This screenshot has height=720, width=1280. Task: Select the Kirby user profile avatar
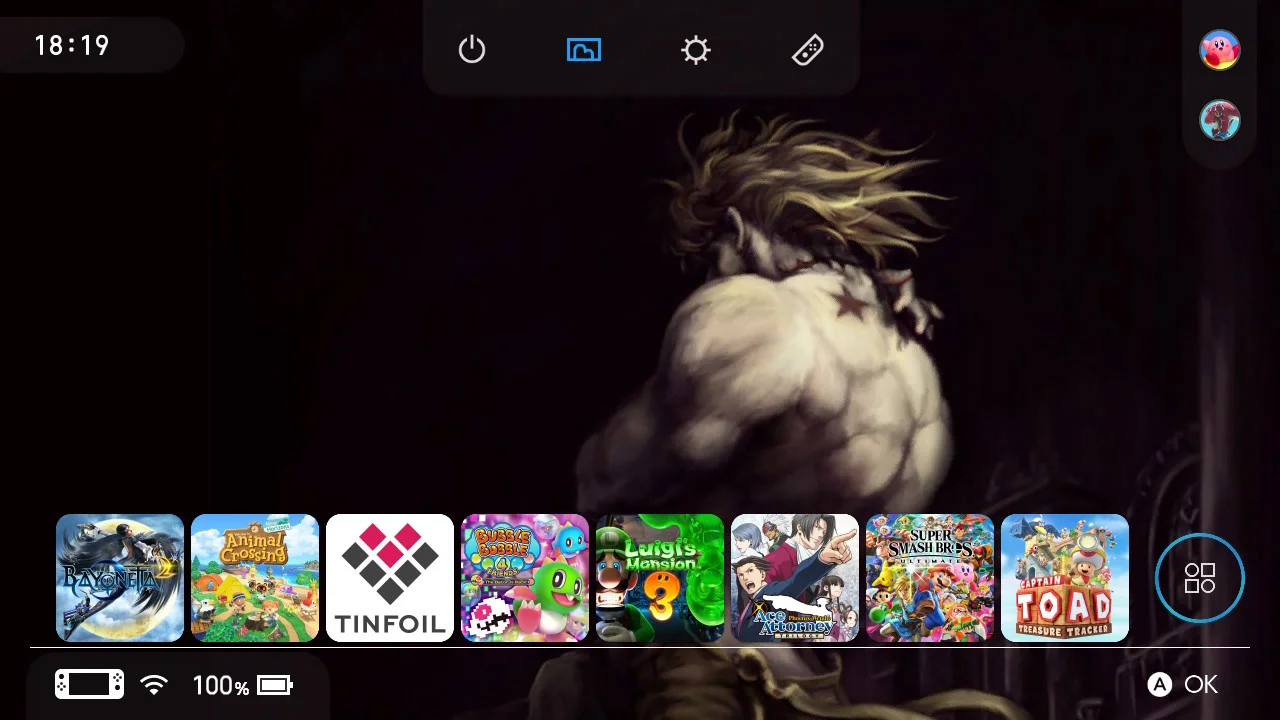(x=1220, y=50)
